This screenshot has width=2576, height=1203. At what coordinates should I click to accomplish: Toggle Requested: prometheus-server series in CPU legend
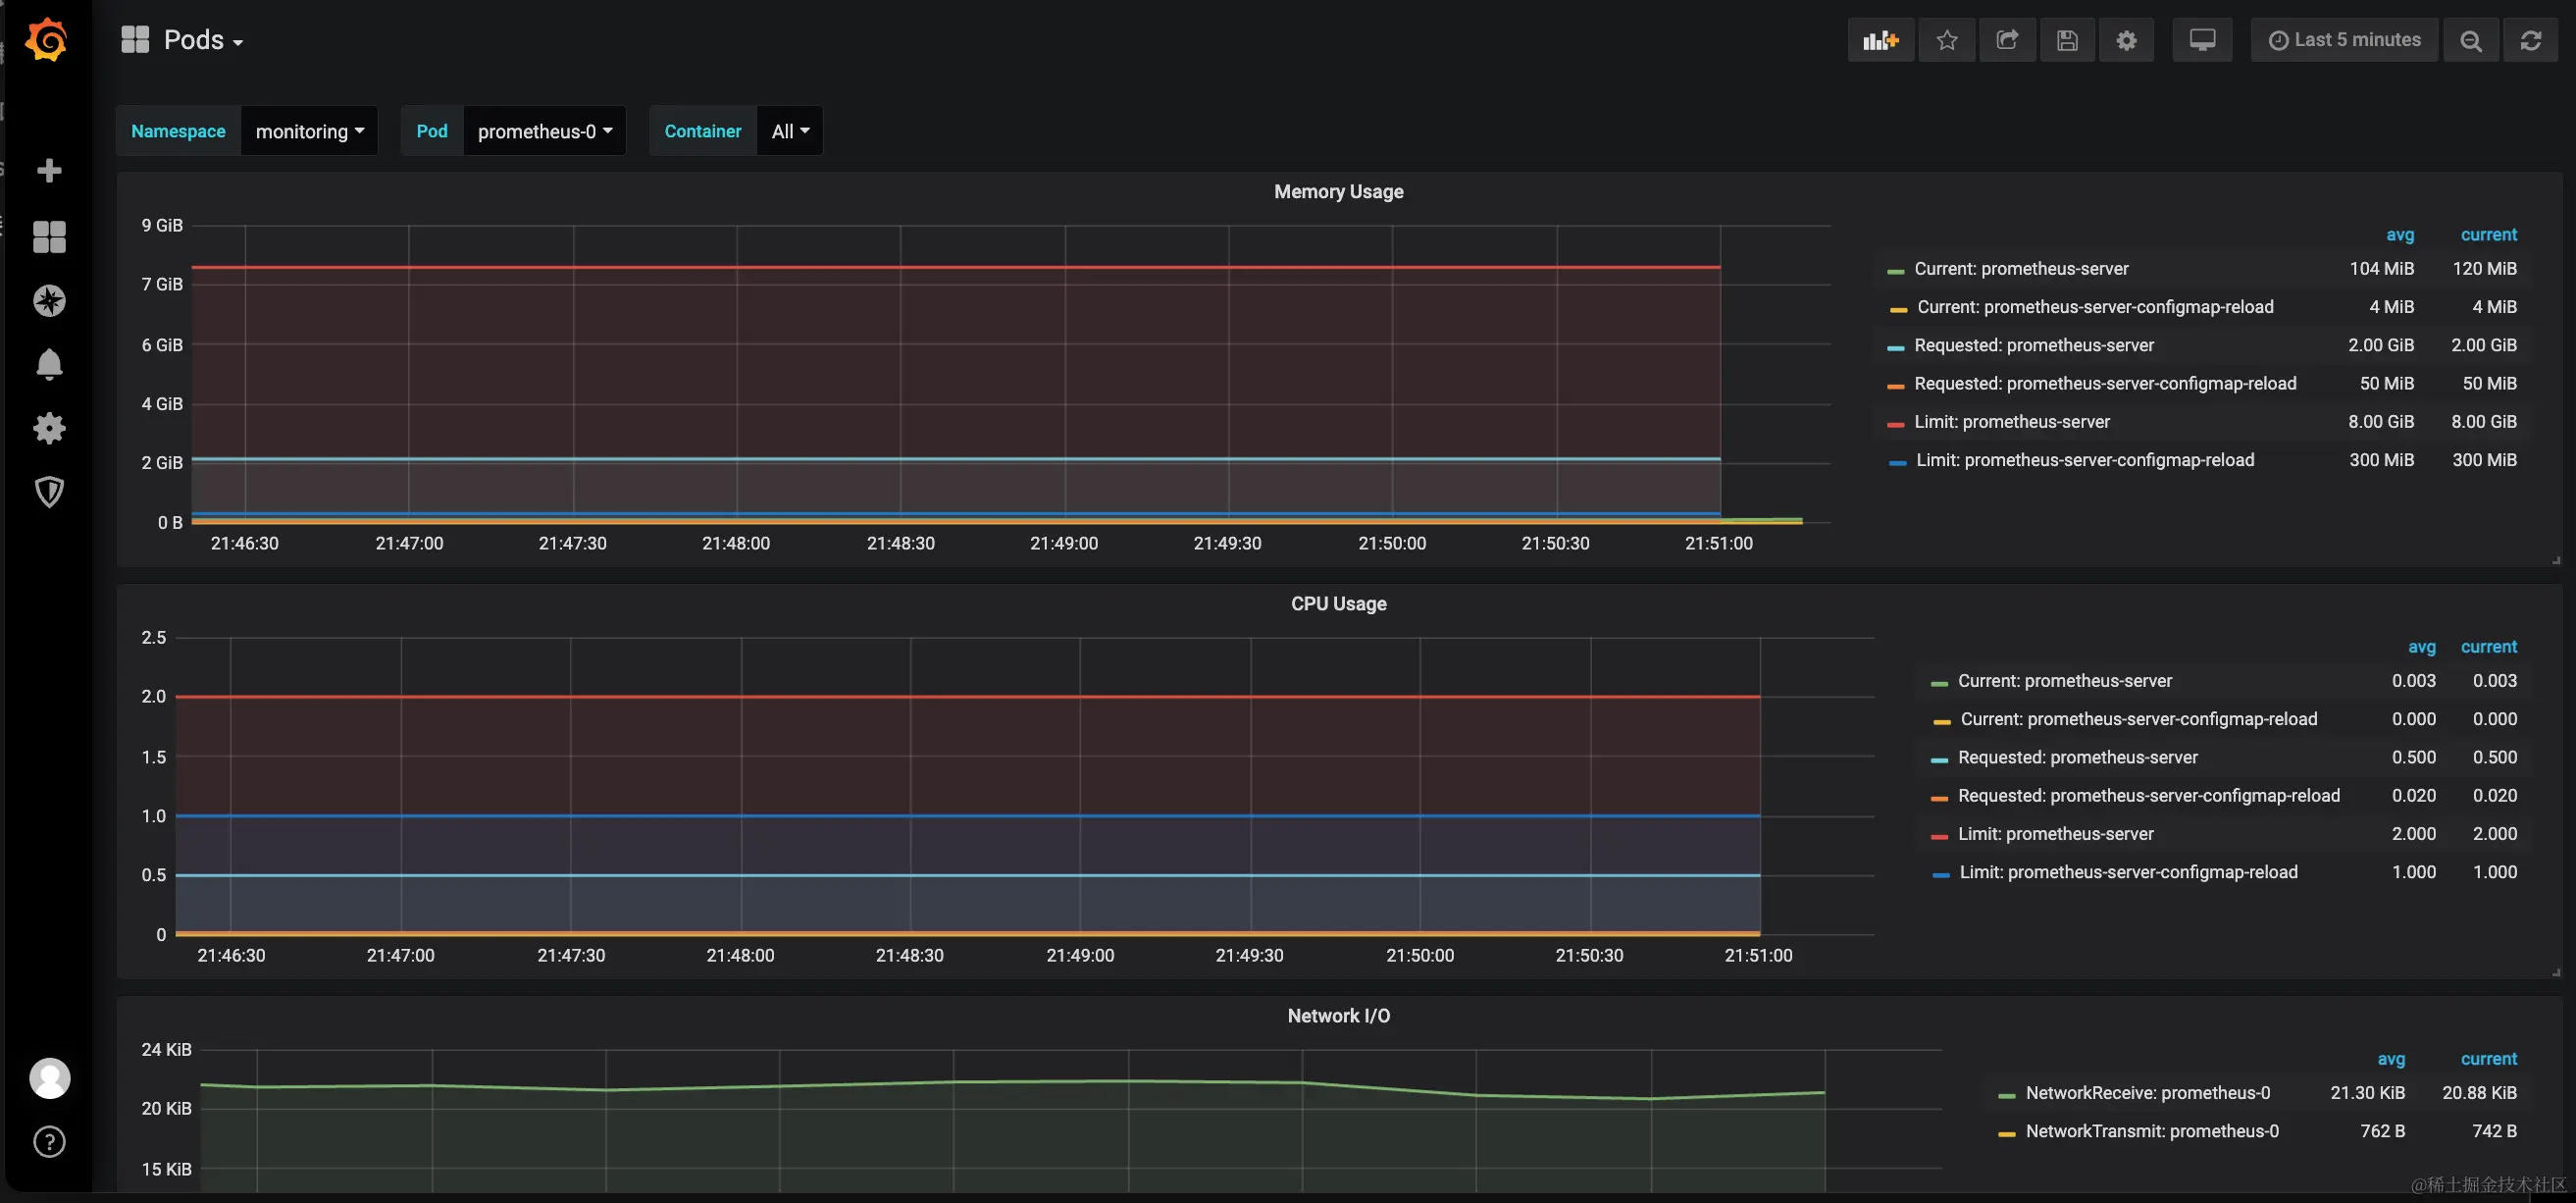click(2077, 757)
